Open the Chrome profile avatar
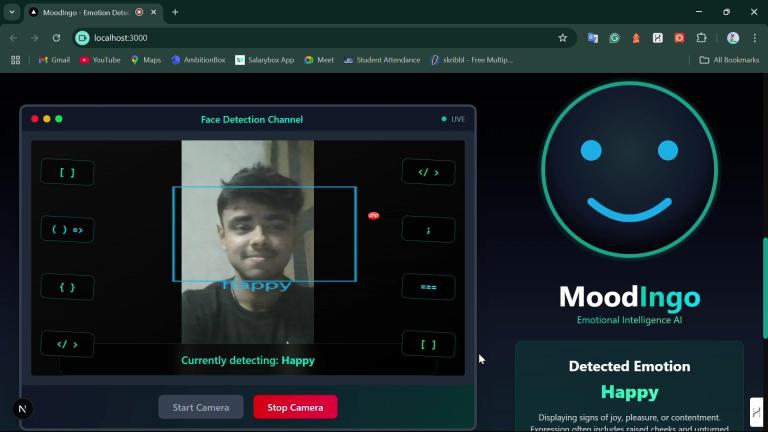 click(x=733, y=38)
